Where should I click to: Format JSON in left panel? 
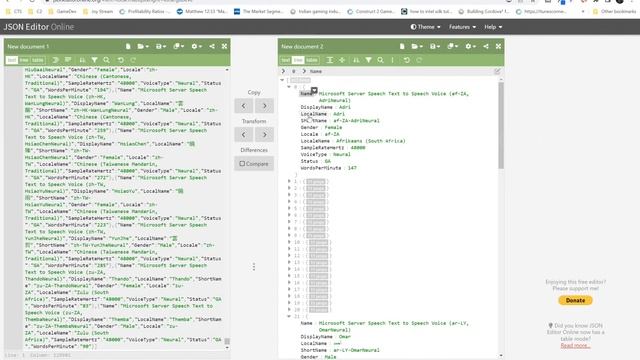coord(56,60)
